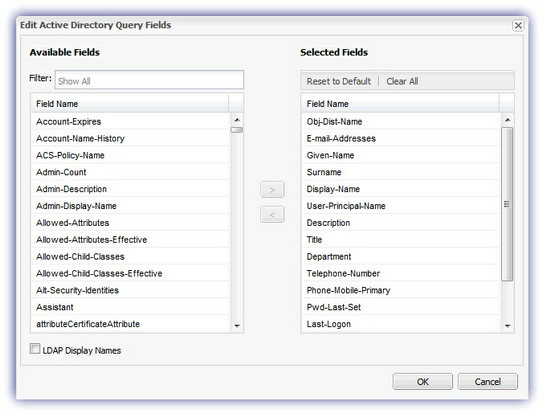Screen dimensions: 543x414
Task: Select Given-Name in Selected Fields
Action: [401, 155]
